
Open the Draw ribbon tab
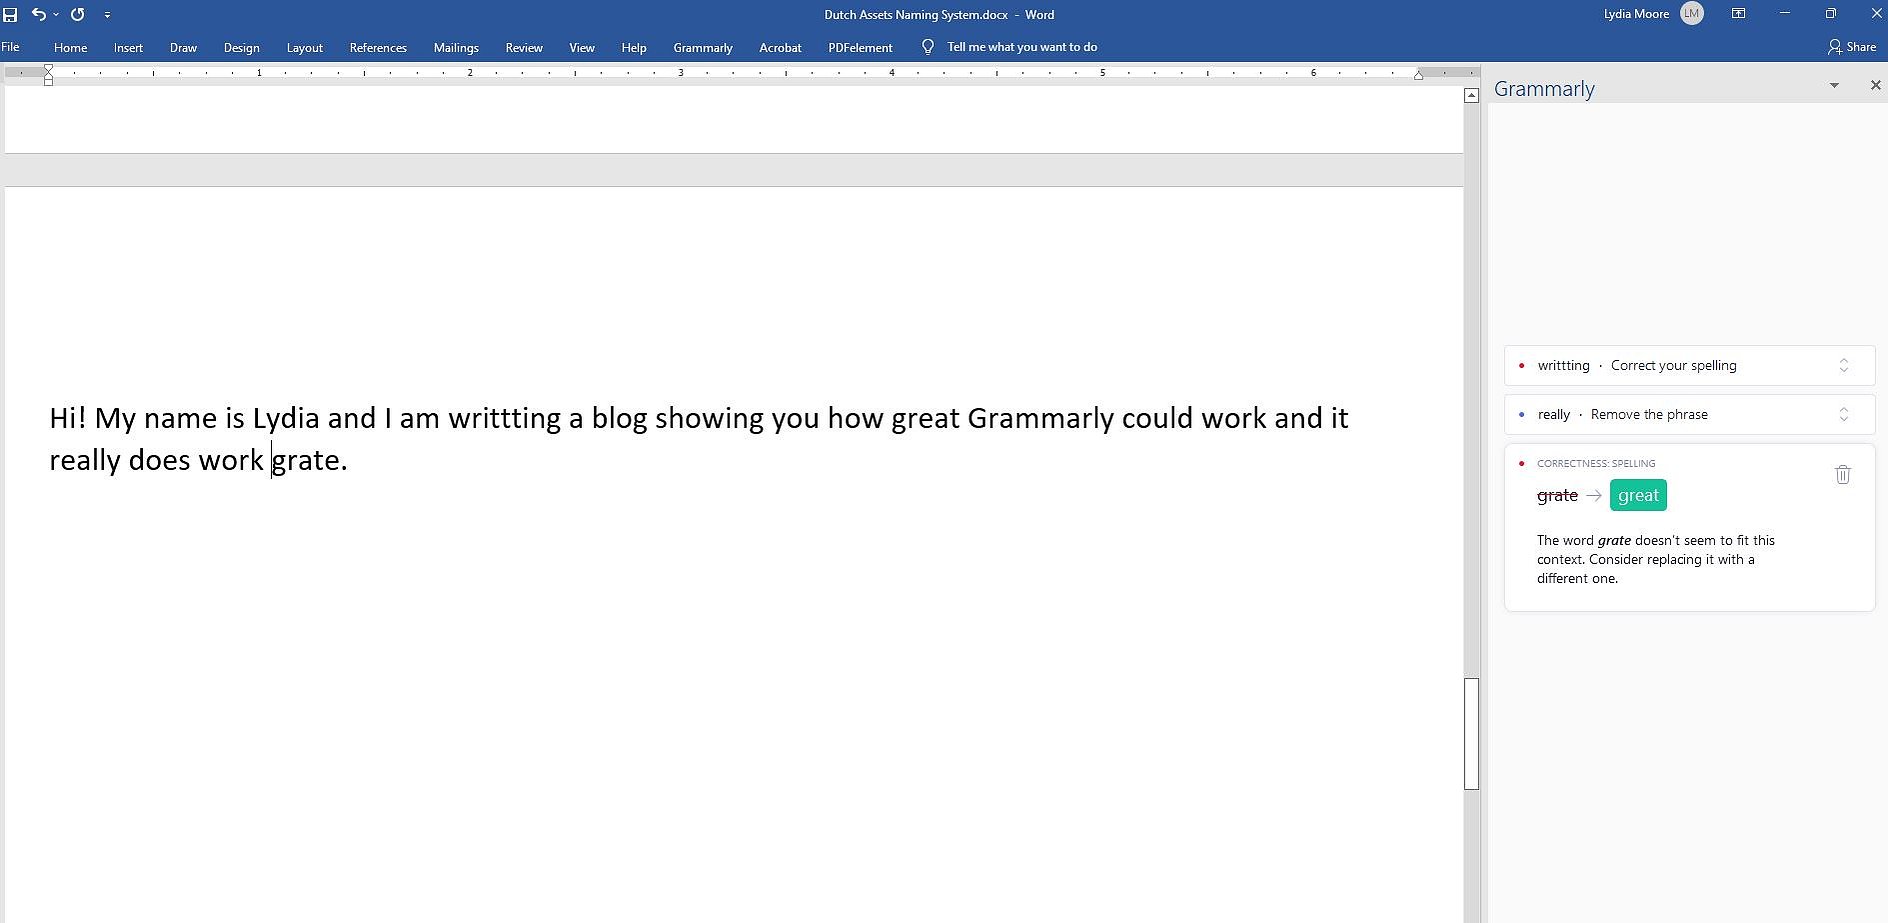point(183,47)
